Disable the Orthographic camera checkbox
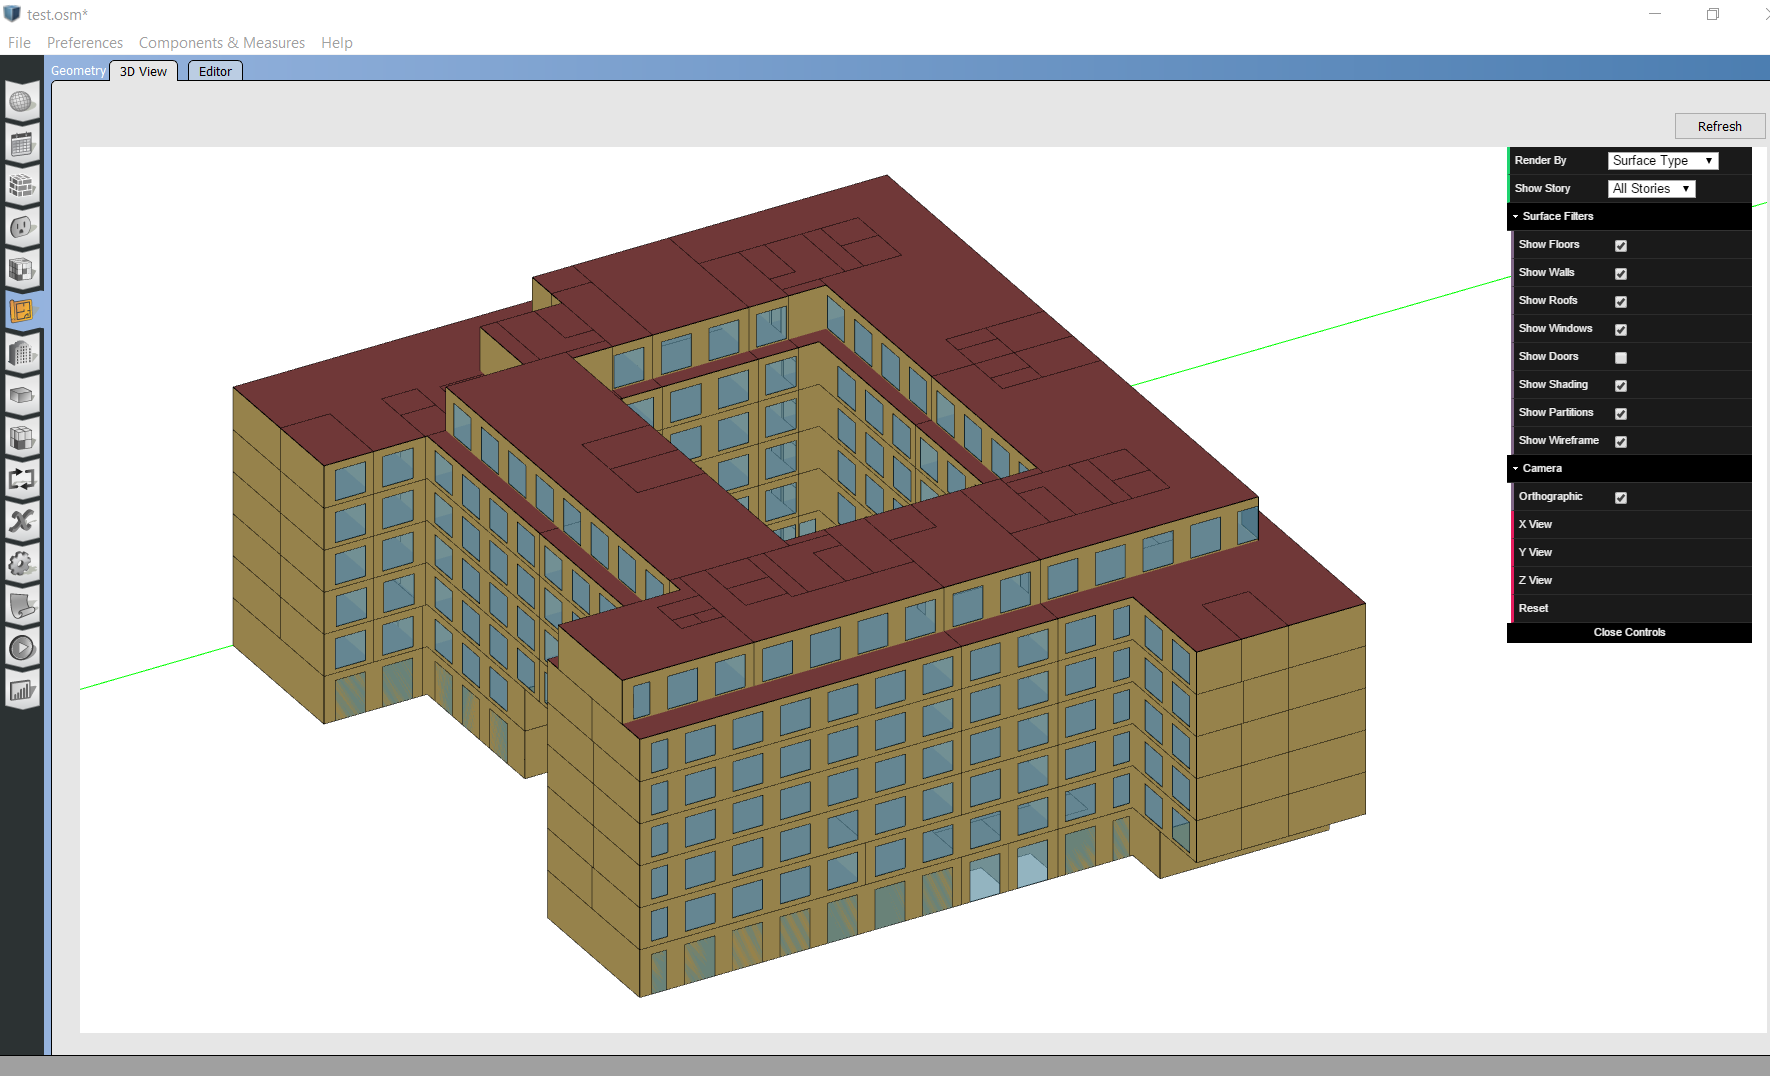This screenshot has width=1770, height=1076. (1620, 497)
